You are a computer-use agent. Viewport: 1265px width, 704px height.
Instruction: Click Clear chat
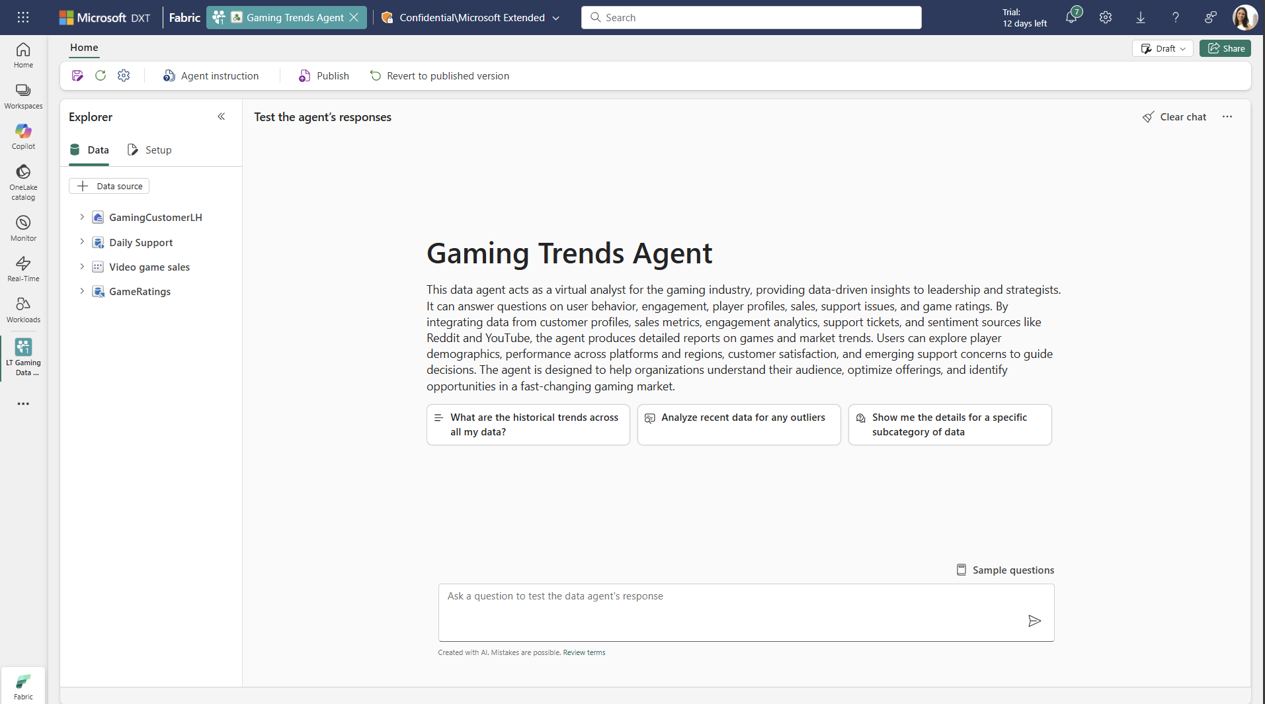(x=1174, y=117)
